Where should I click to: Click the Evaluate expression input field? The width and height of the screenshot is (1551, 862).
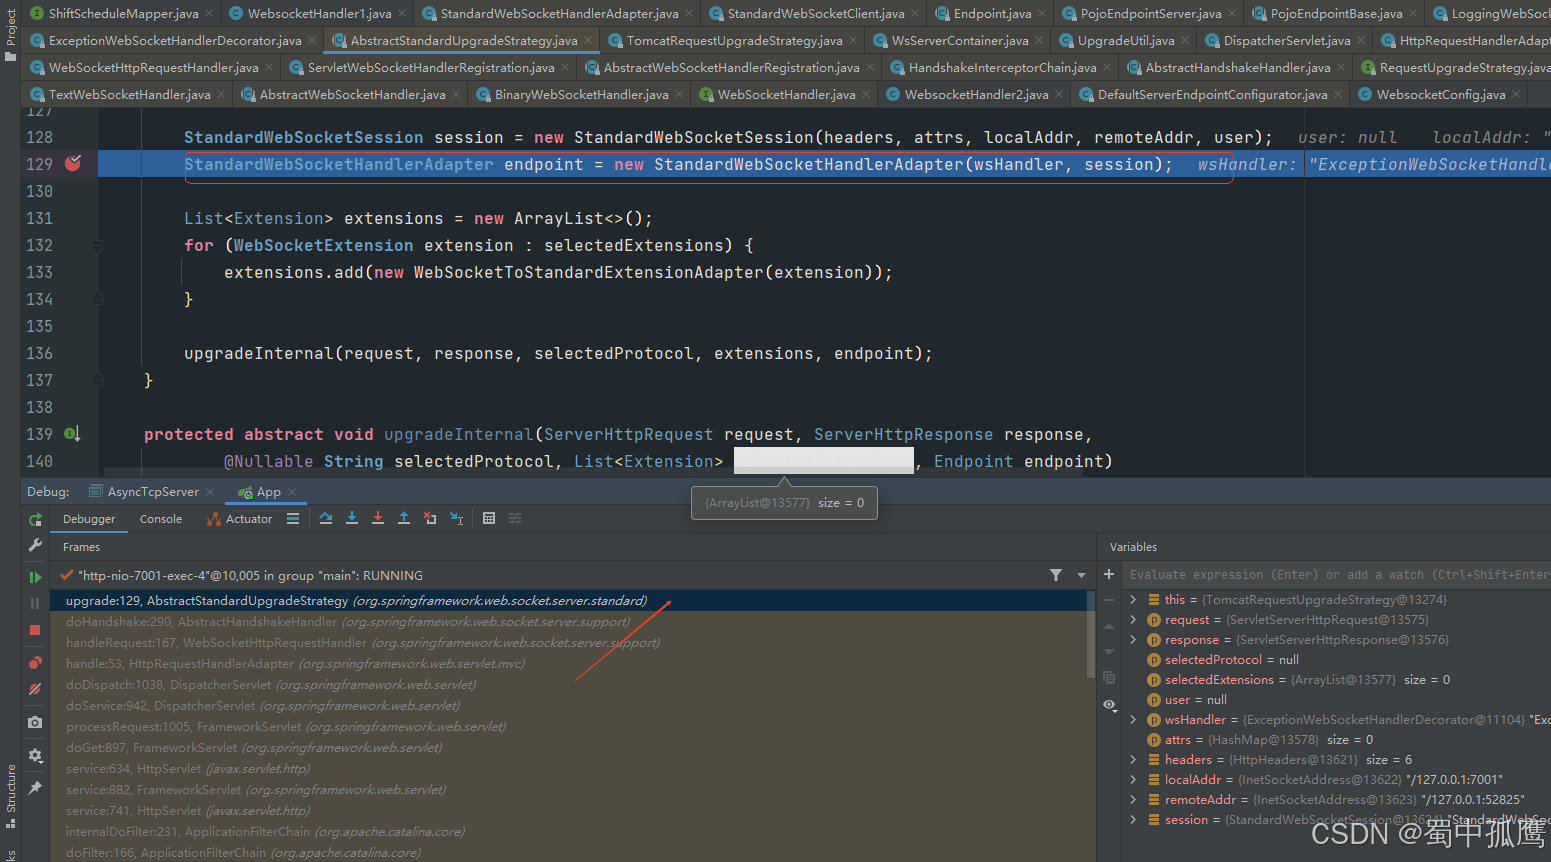click(1338, 575)
